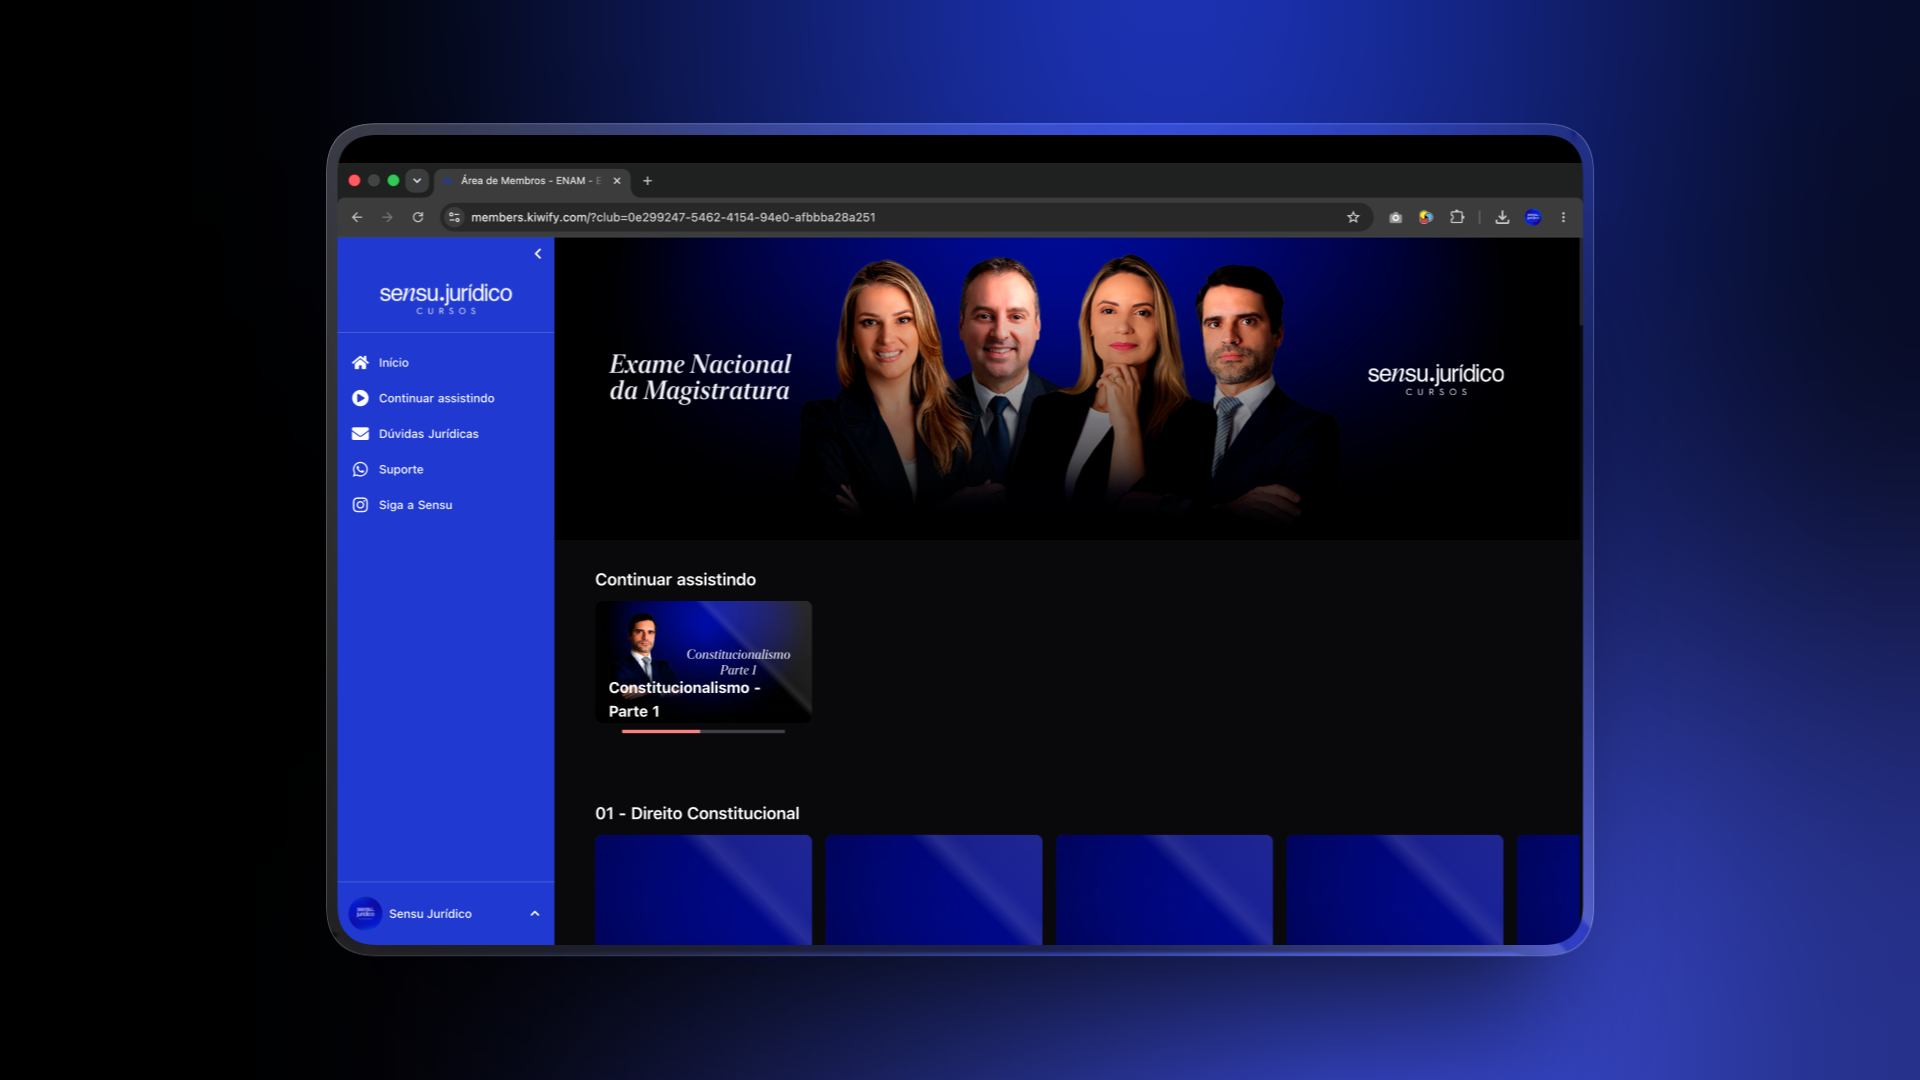Select the Área de Membros - ENAM tab
1920x1080 pixels.
click(x=532, y=181)
